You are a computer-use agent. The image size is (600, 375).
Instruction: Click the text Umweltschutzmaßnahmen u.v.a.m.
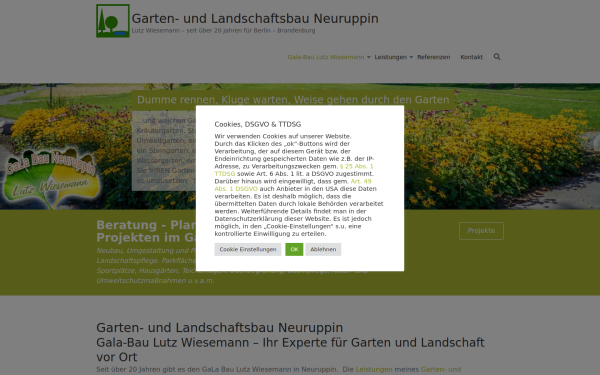coord(155,280)
